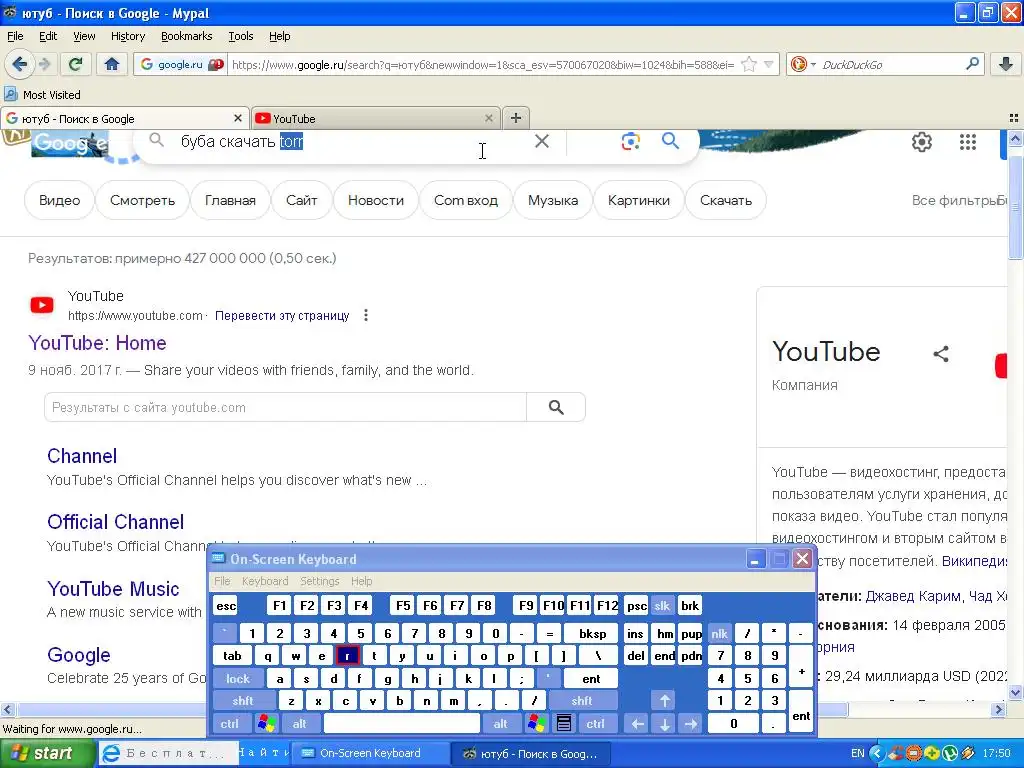Open the Official Channel sitelink
This screenshot has width=1024, height=768.
point(116,522)
